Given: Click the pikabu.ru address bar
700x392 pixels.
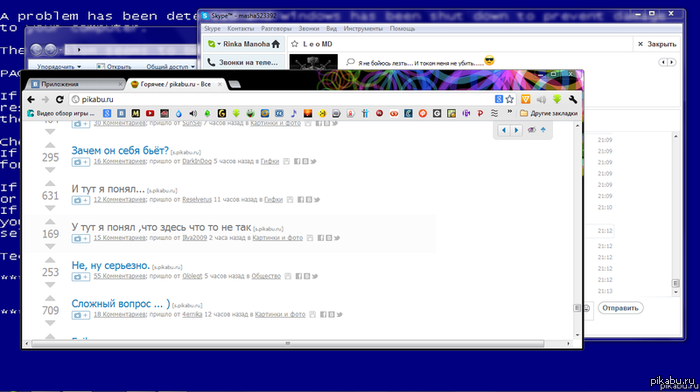Looking at the screenshot, I should [281, 100].
